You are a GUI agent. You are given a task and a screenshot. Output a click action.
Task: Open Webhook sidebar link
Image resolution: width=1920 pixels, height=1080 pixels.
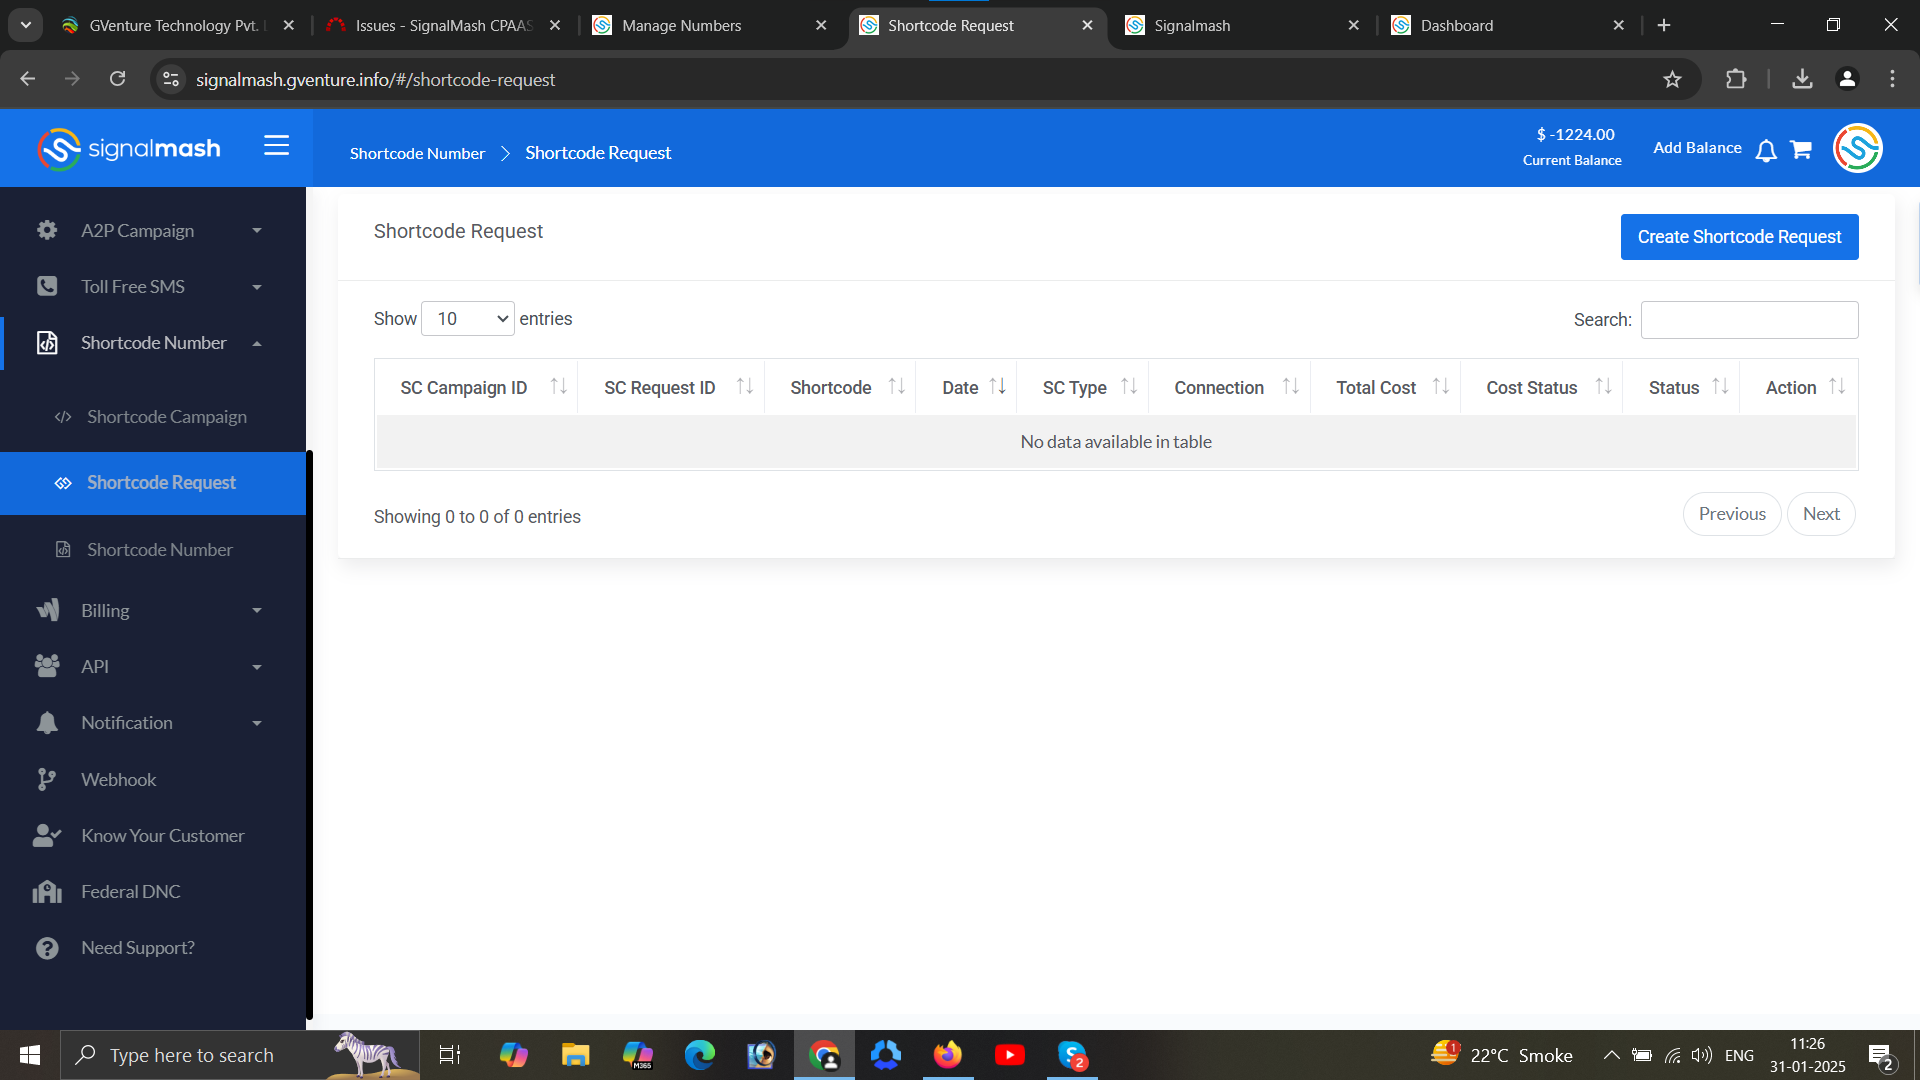(x=118, y=779)
